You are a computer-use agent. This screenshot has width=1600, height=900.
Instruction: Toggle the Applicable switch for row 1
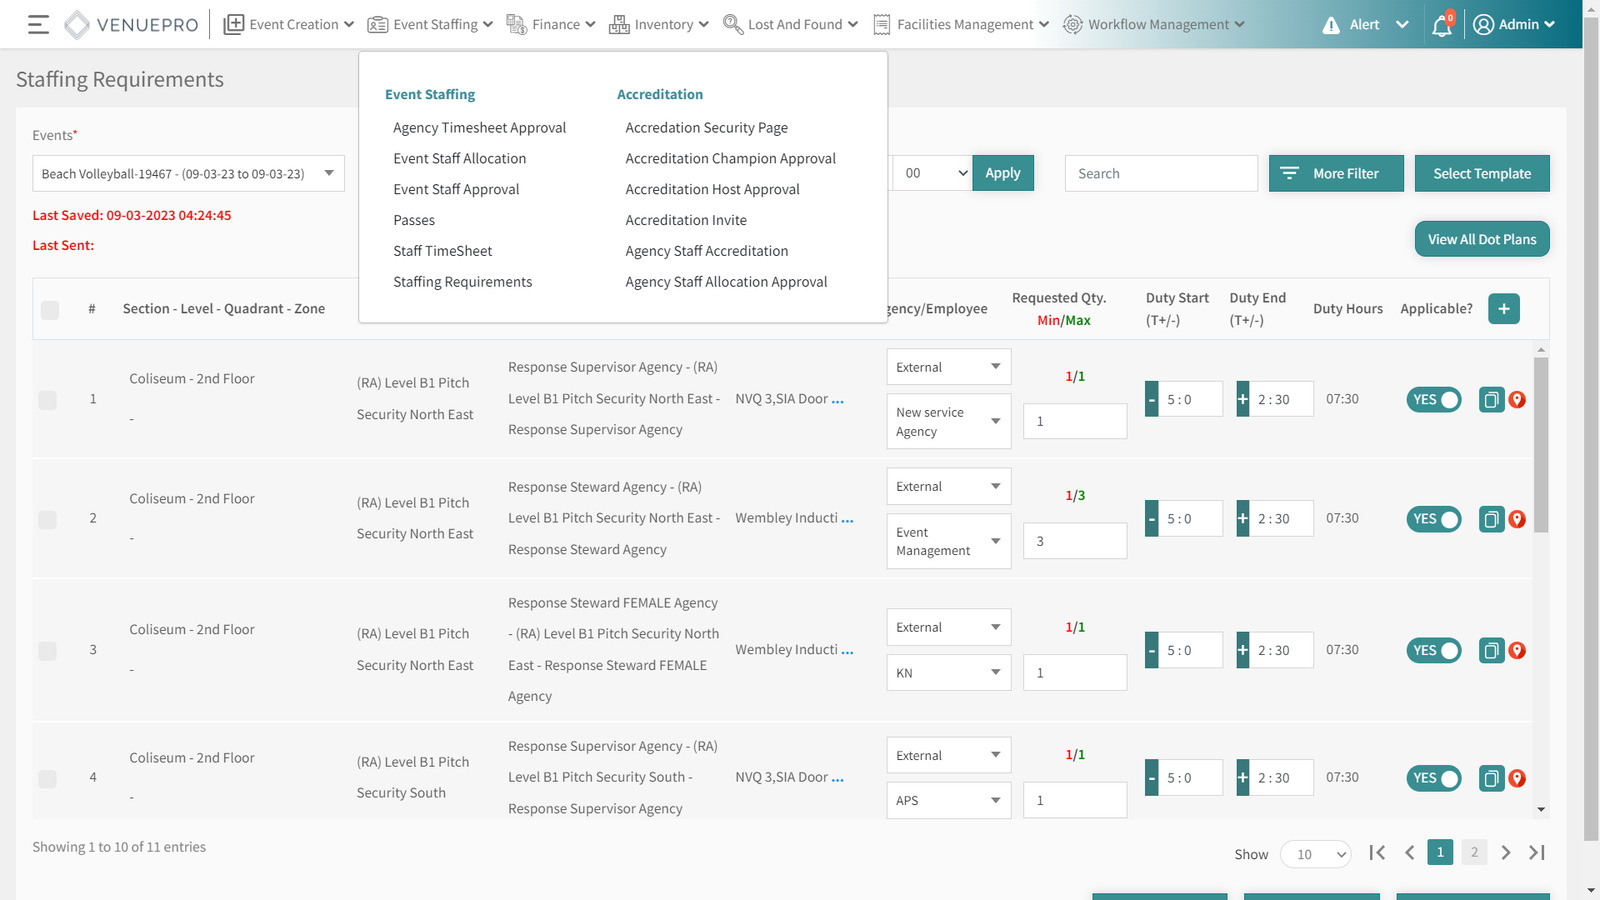pos(1434,400)
